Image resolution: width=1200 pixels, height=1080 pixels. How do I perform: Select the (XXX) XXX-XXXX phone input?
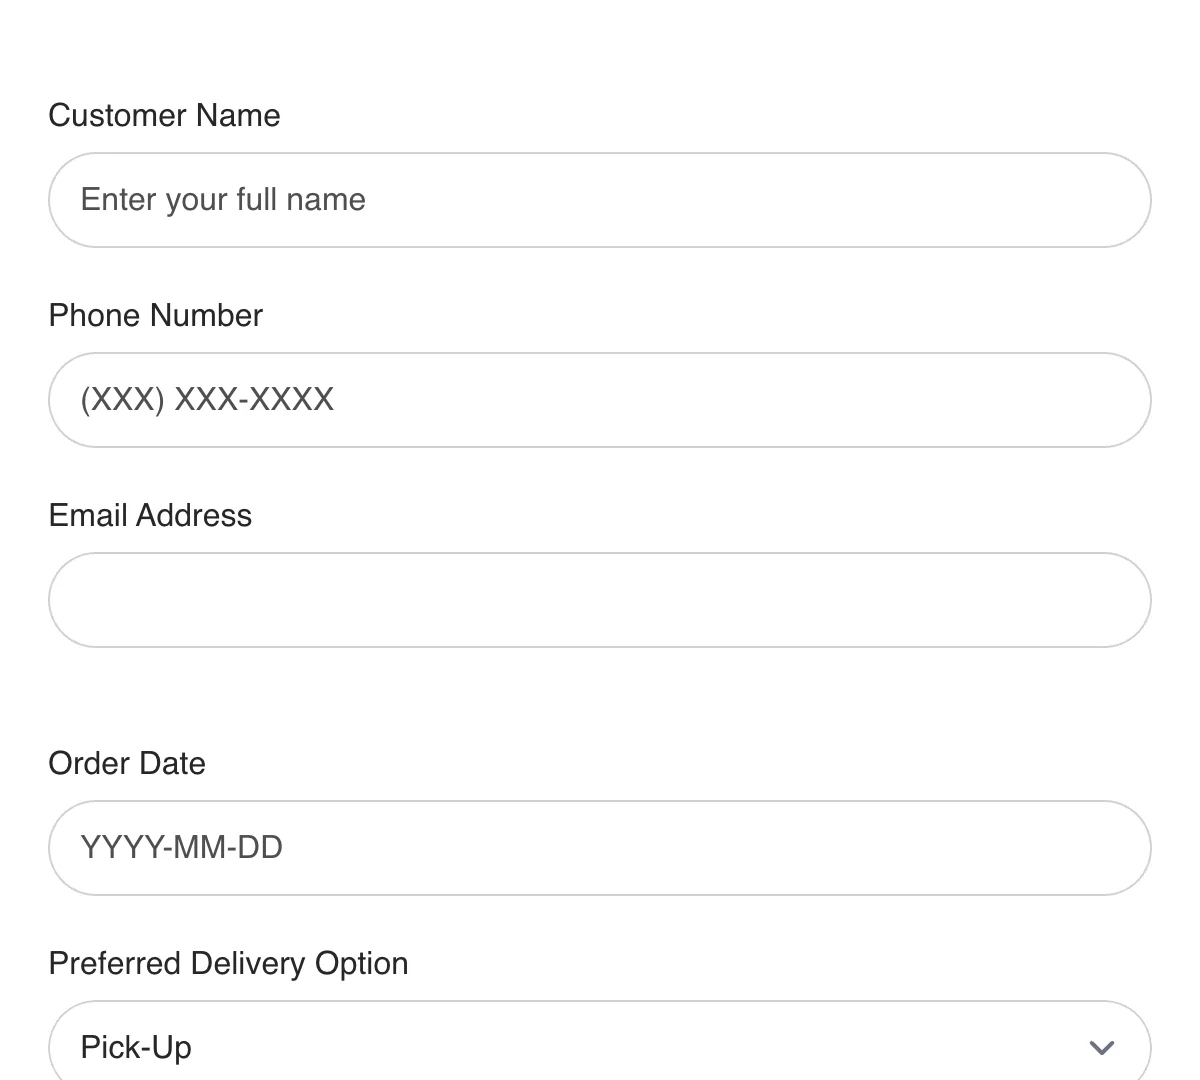[x=600, y=400]
